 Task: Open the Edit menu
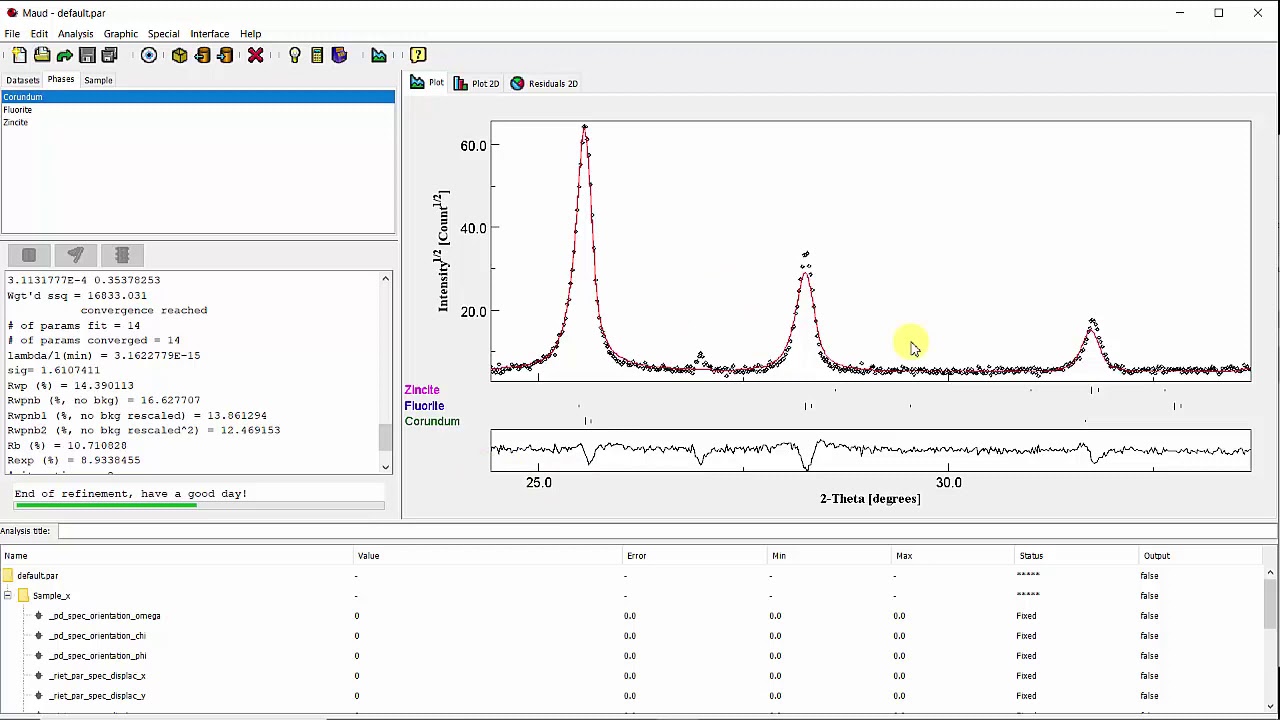coord(39,34)
